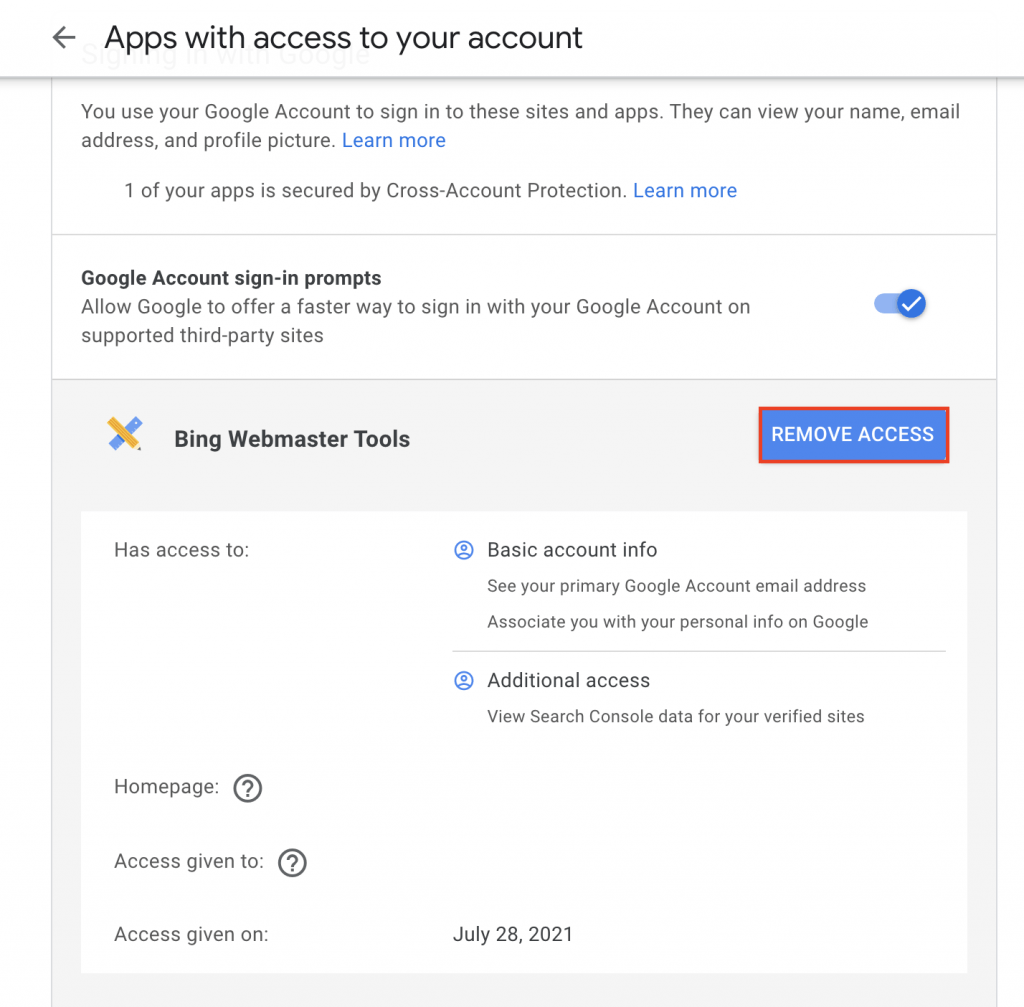This screenshot has height=1007, width=1024.
Task: Click the Has access to row label
Action: pyautogui.click(x=181, y=550)
